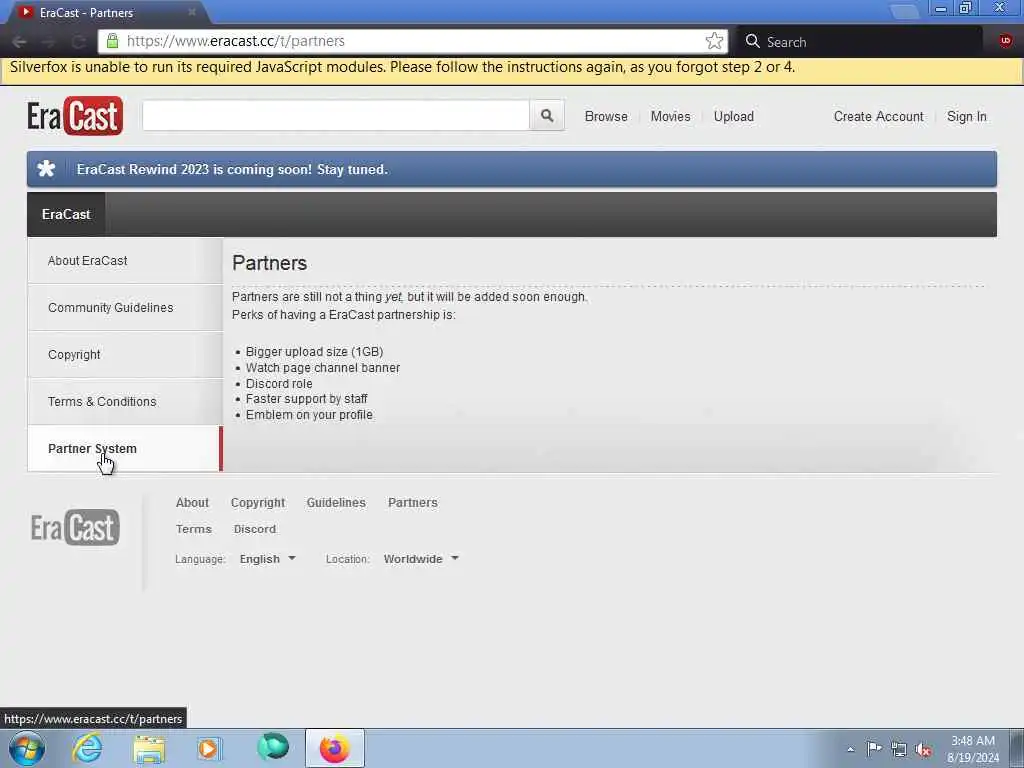The height and width of the screenshot is (768, 1024).
Task: Bookmark the page with the star icon
Action: pos(714,41)
